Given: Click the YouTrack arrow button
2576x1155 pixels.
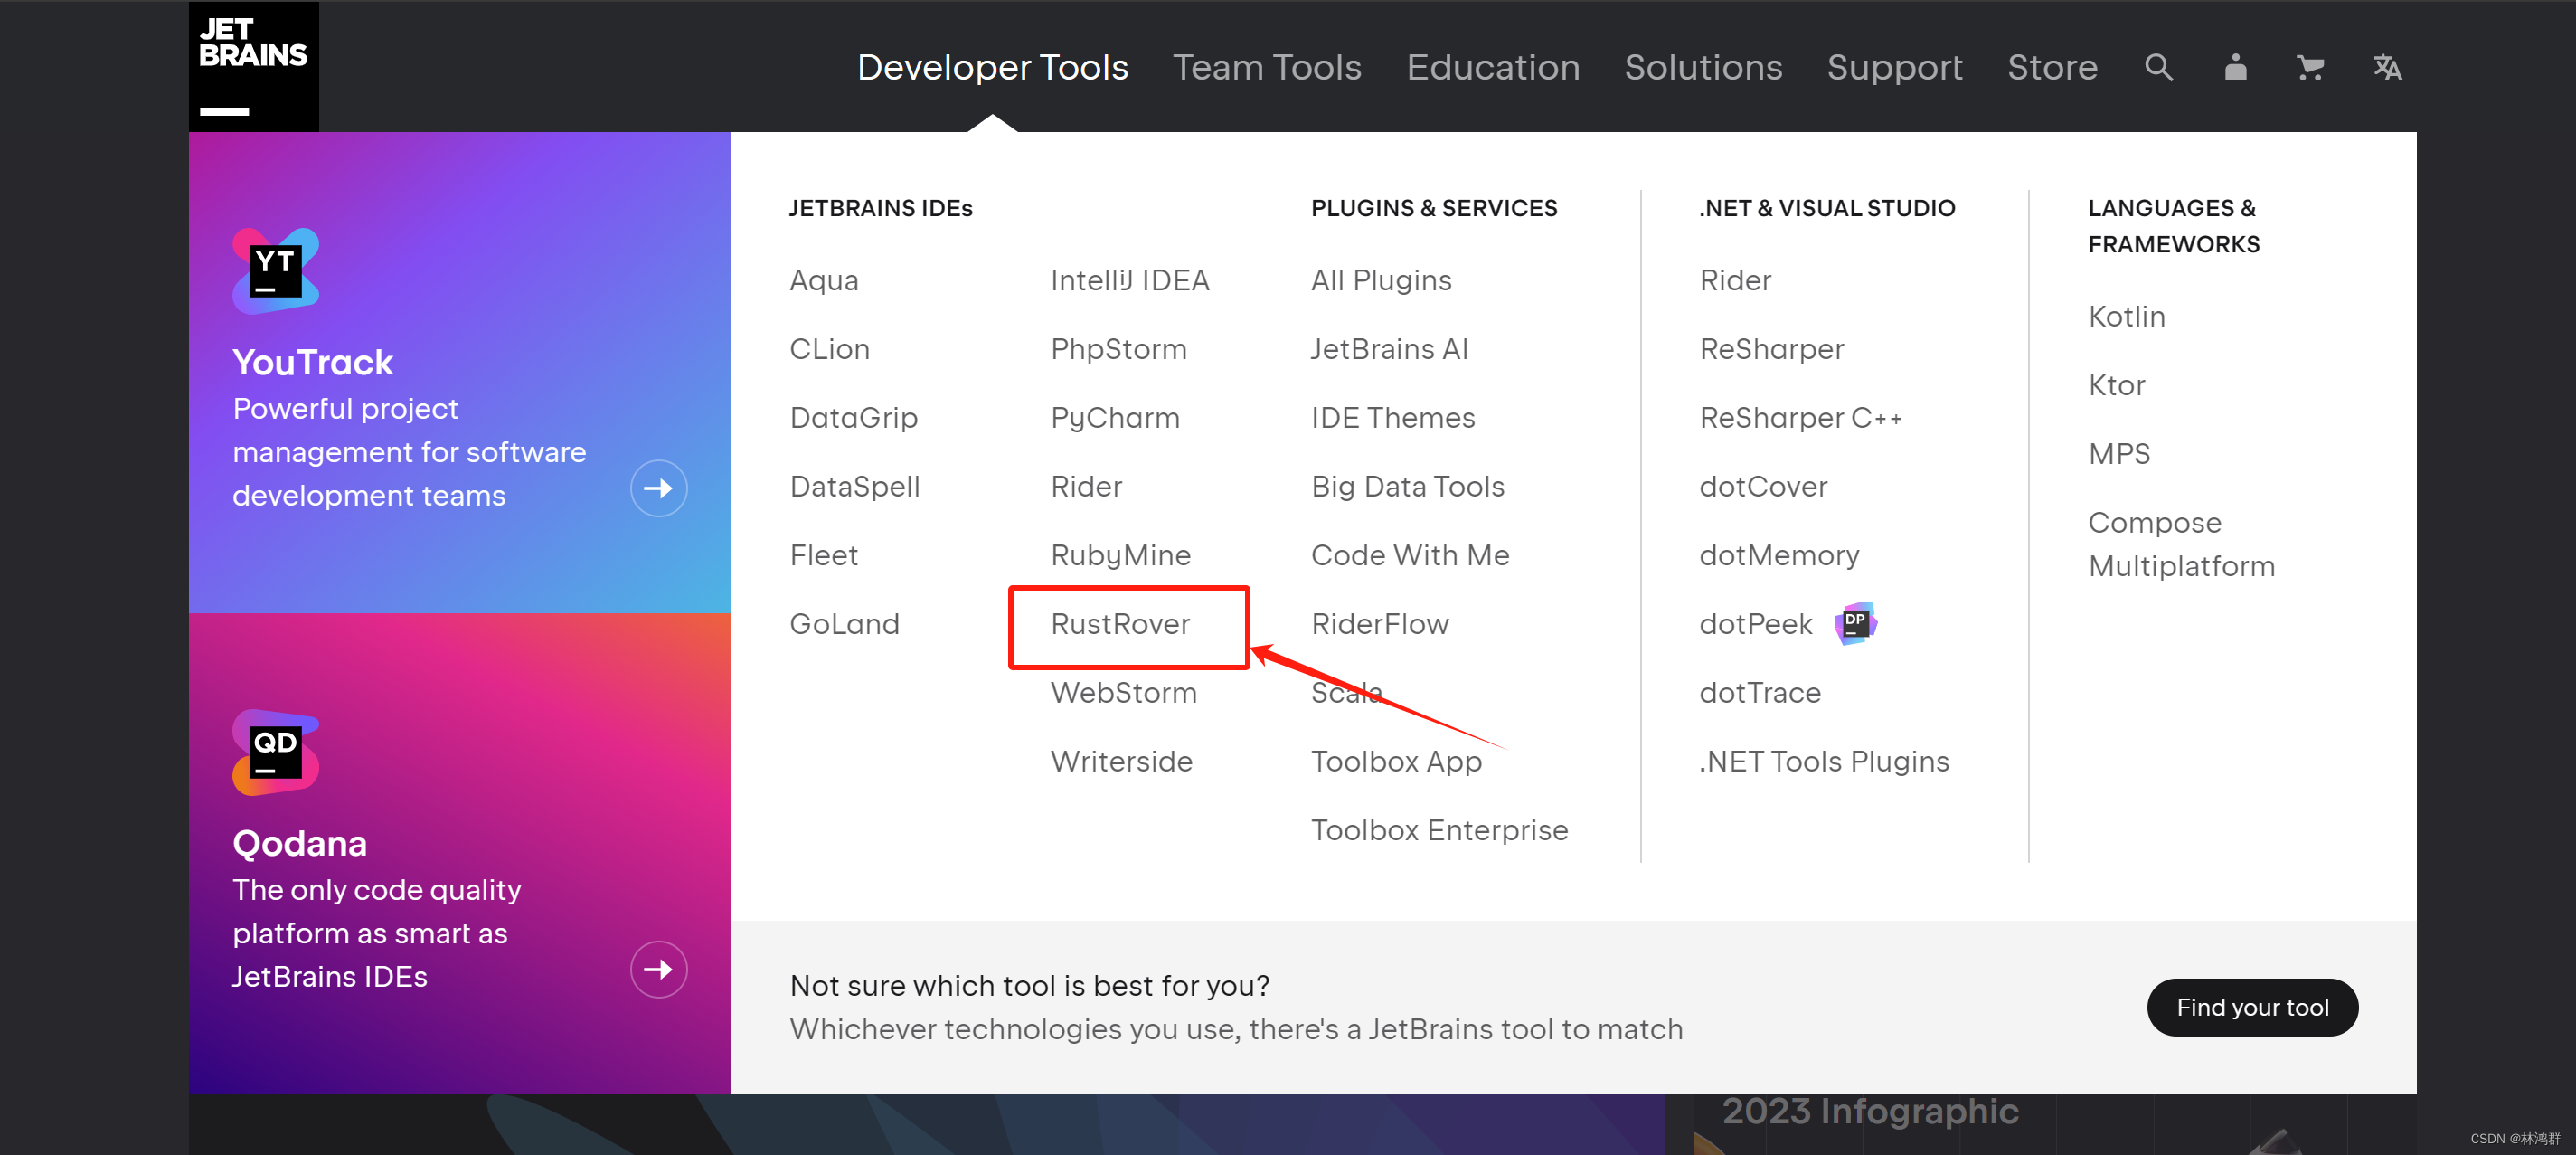Looking at the screenshot, I should pyautogui.click(x=658, y=488).
